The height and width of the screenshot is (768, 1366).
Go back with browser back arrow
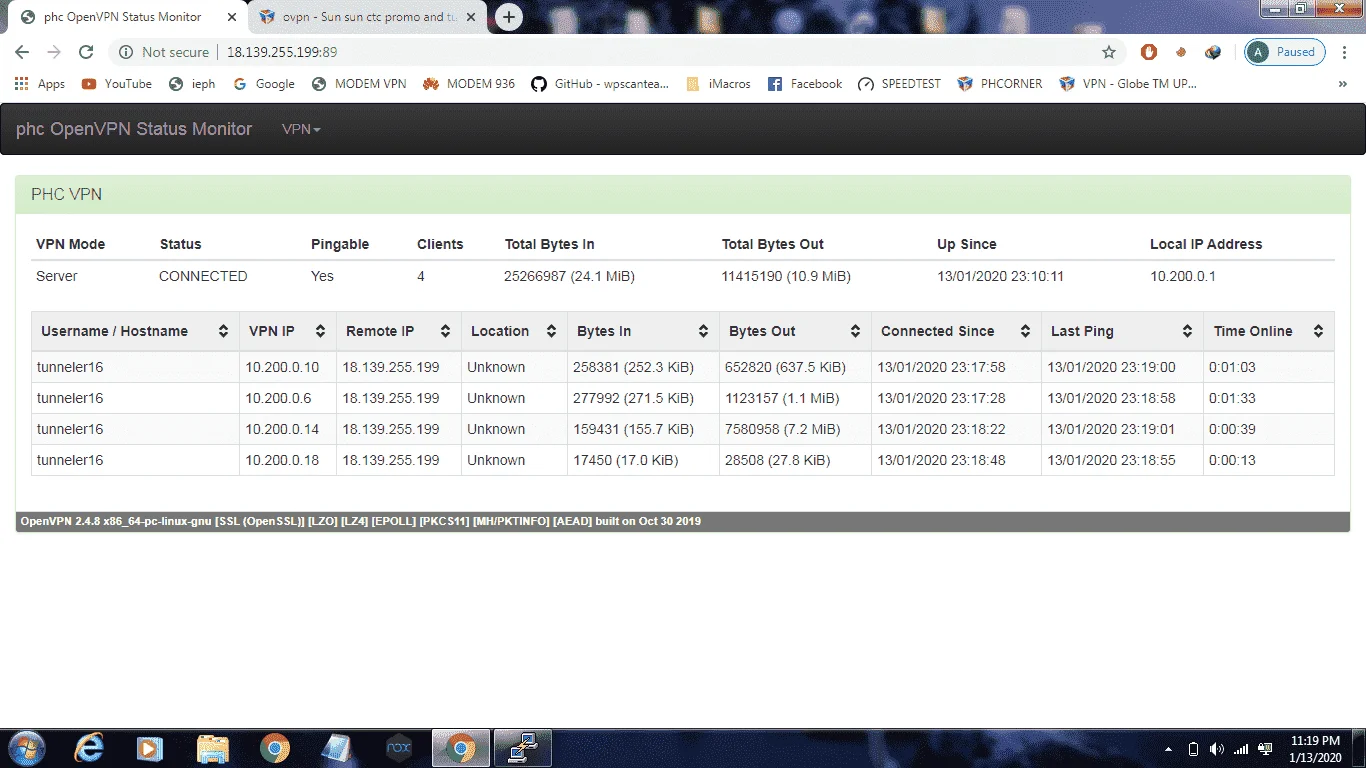22,52
